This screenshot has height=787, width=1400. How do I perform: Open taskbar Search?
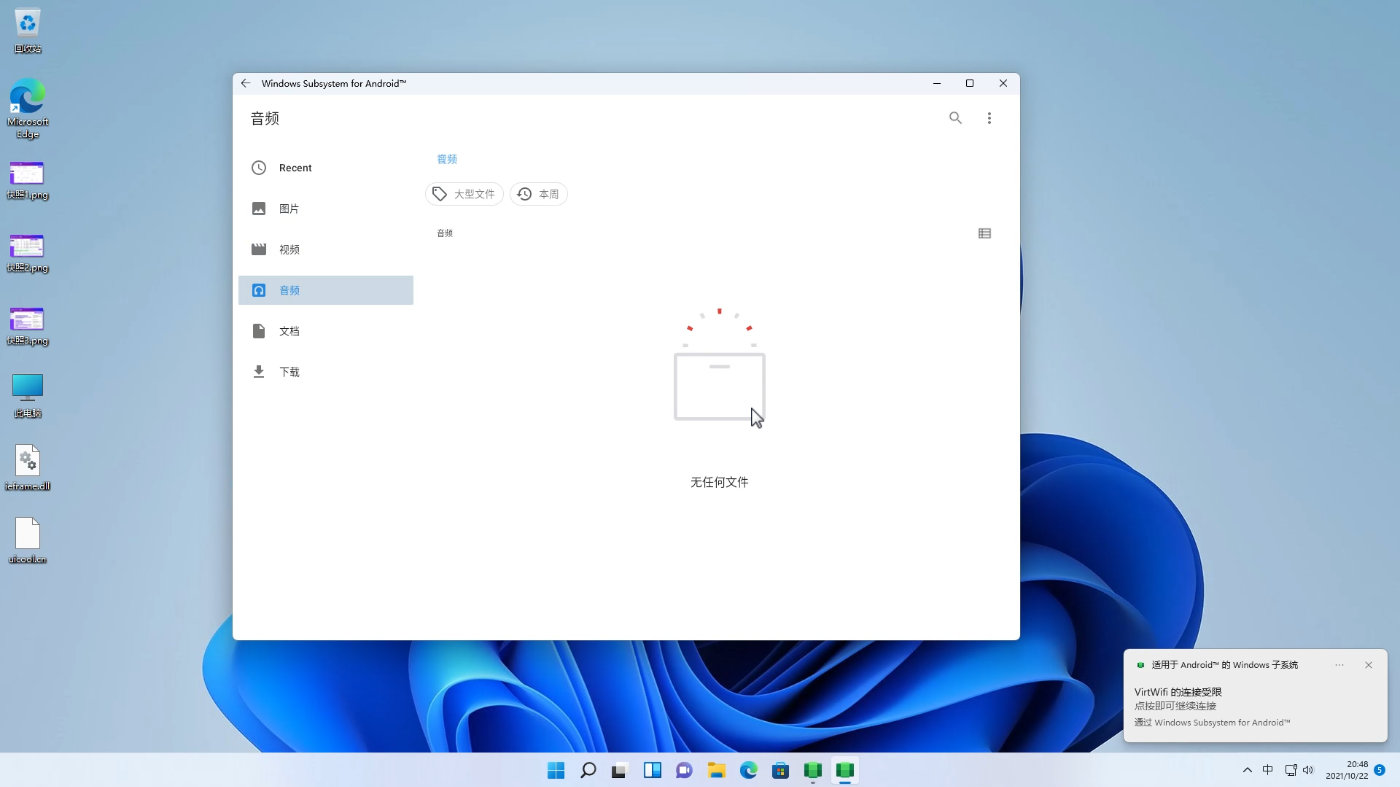point(588,770)
